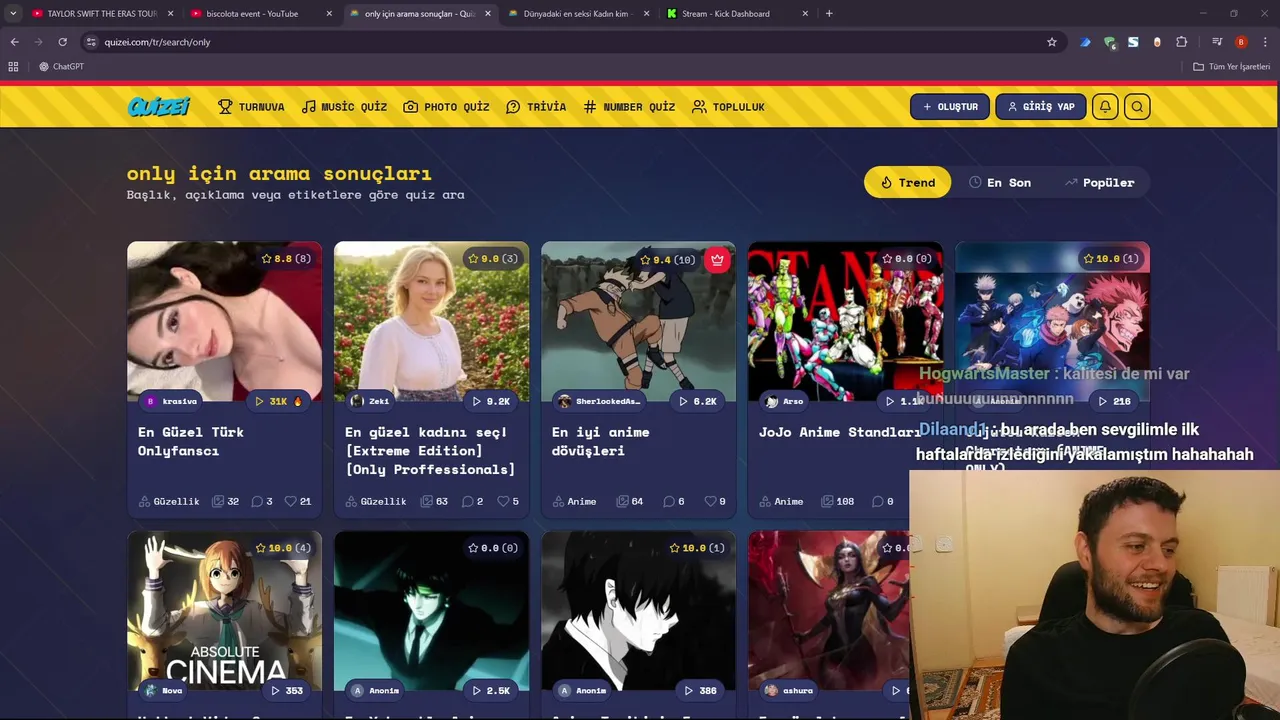Viewport: 1280px width, 720px height.
Task: Open En iyi anime dövüşleri title
Action: [601, 441]
